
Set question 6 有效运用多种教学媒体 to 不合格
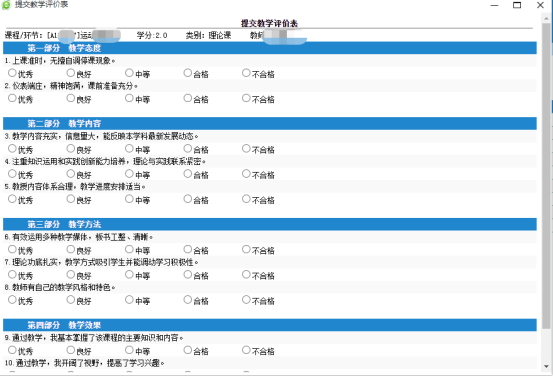[x=246, y=249]
